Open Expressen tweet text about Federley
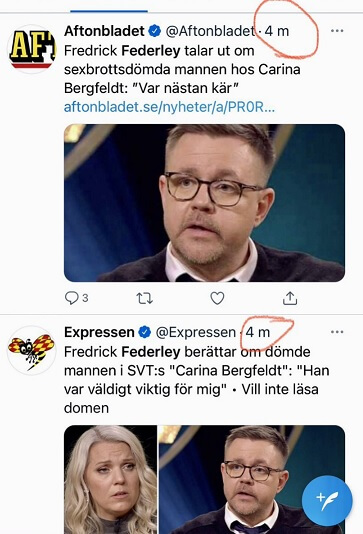The width and height of the screenshot is (363, 534). point(196,380)
